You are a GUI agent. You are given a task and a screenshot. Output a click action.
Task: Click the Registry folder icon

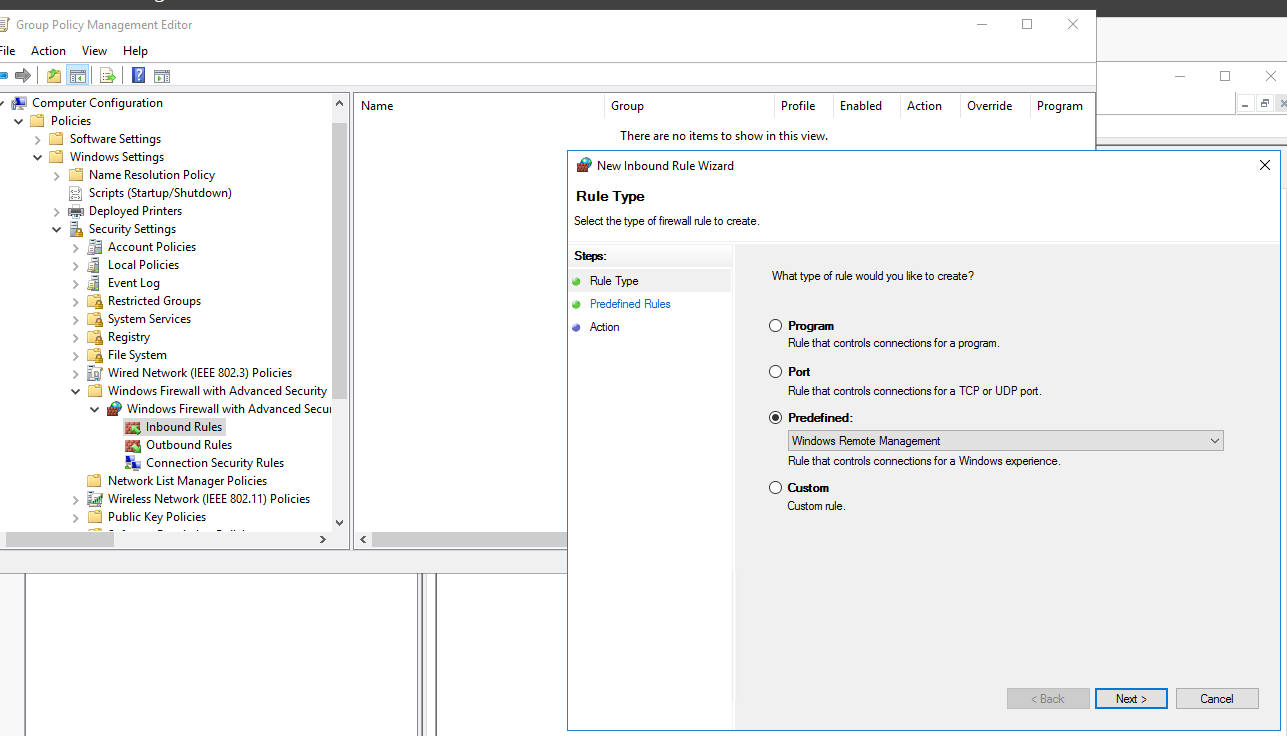pyautogui.click(x=95, y=337)
